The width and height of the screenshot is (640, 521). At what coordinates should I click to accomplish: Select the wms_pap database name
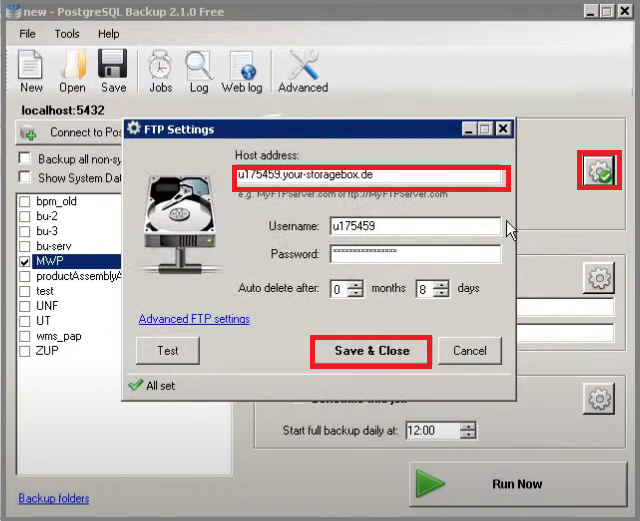[59, 336]
